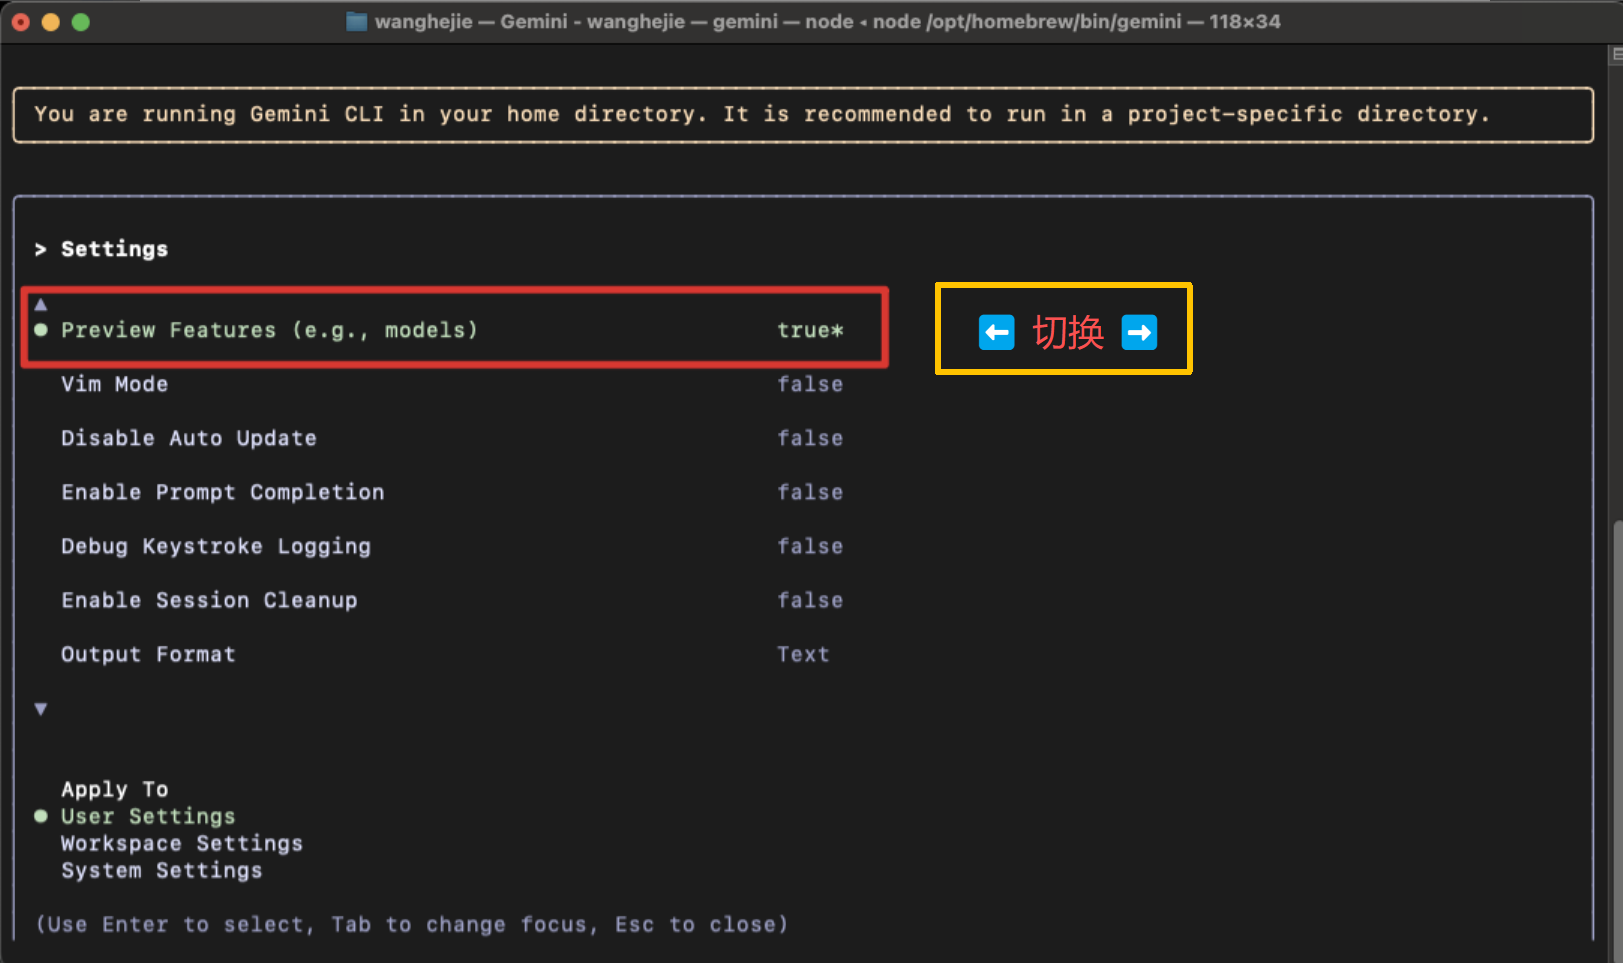Click the yellow minimize window button
1623x963 pixels.
51,22
